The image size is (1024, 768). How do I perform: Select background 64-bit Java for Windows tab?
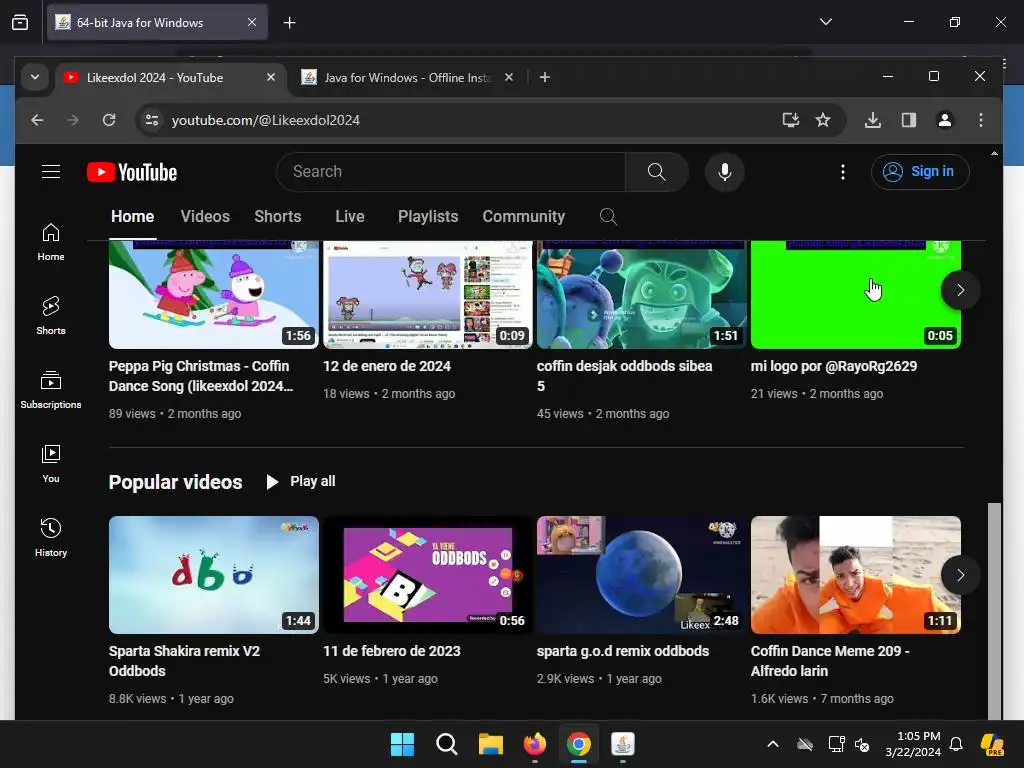pos(157,22)
